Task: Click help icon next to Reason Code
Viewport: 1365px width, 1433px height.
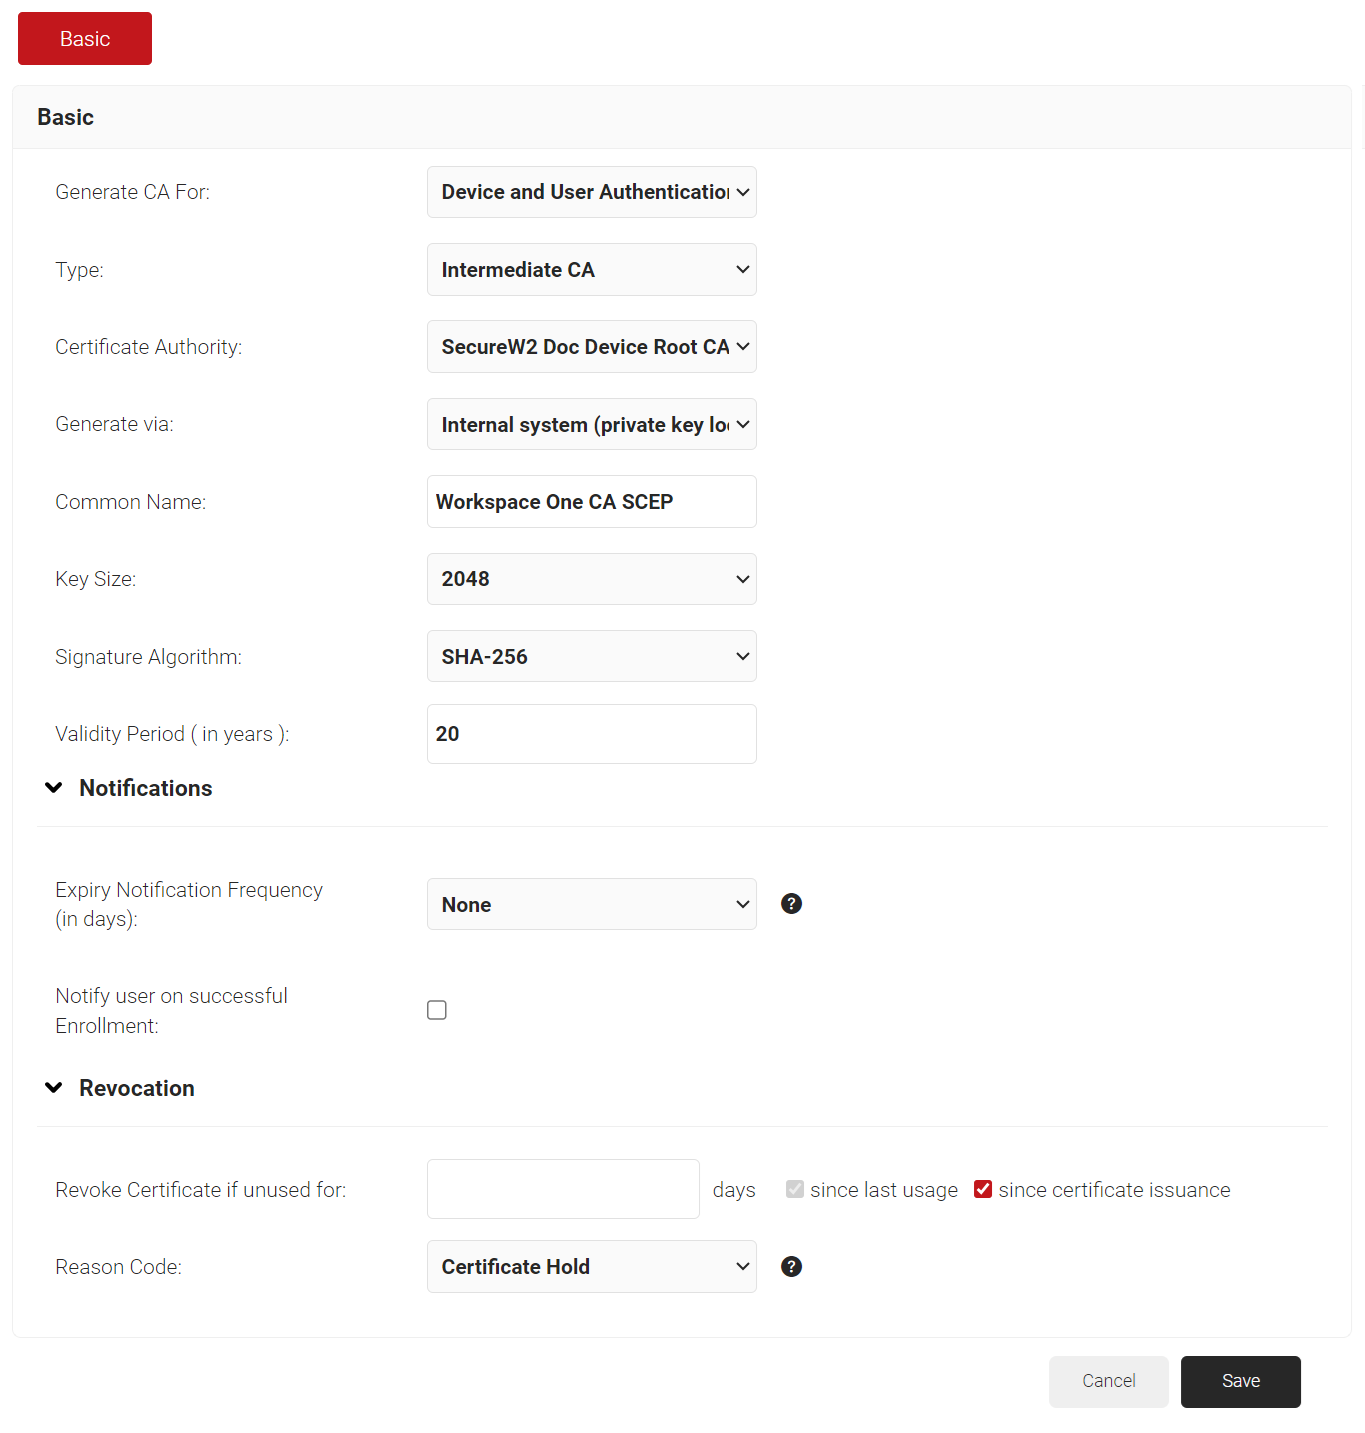Action: (x=791, y=1267)
